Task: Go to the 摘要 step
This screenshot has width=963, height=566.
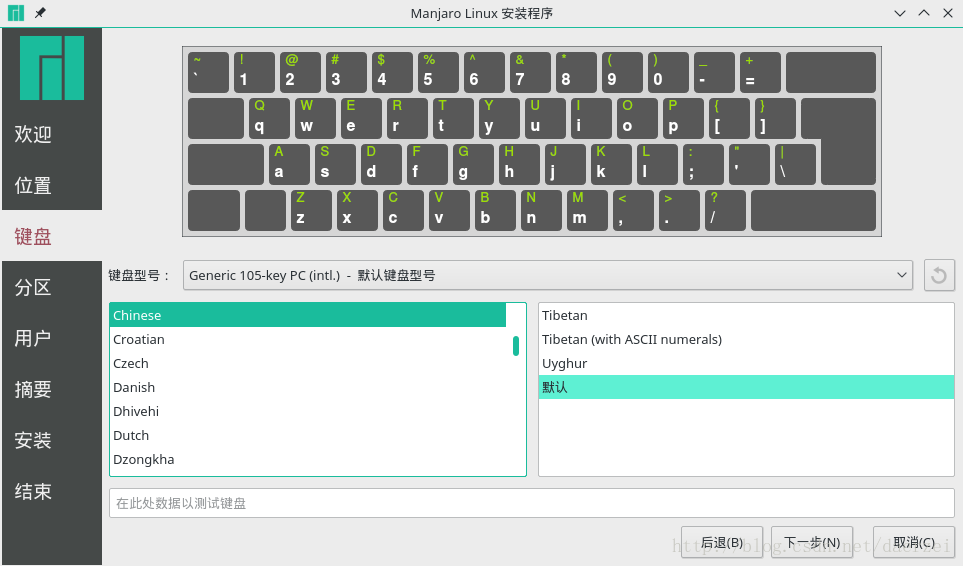Action: click(x=33, y=389)
